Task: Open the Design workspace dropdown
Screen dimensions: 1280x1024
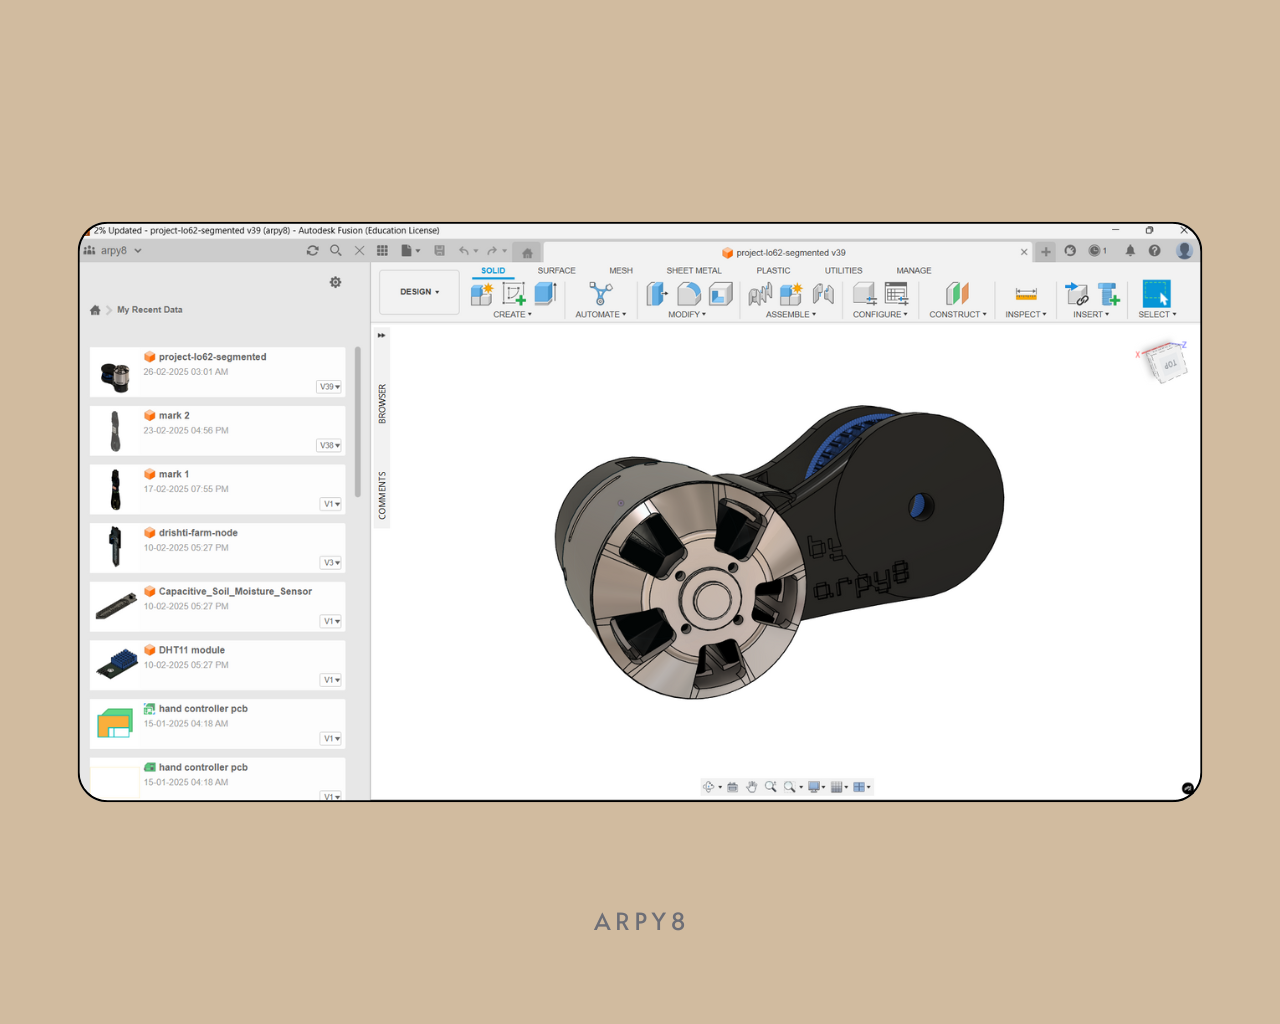Action: pyautogui.click(x=419, y=292)
